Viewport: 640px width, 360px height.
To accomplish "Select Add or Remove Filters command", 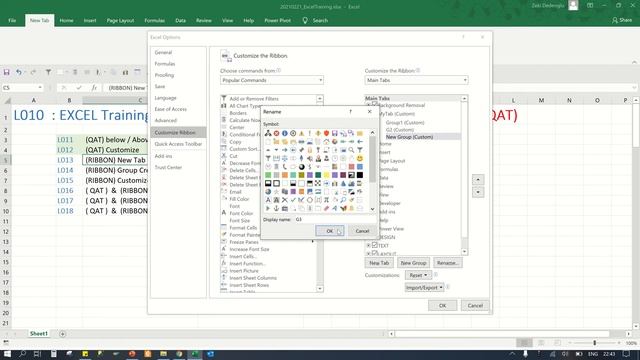I will coord(254,98).
